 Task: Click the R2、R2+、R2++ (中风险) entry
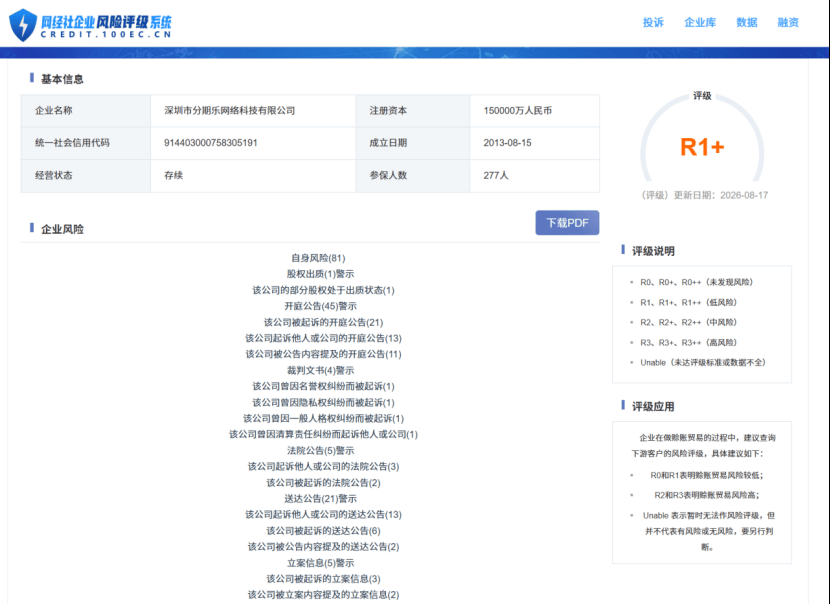(x=688, y=322)
